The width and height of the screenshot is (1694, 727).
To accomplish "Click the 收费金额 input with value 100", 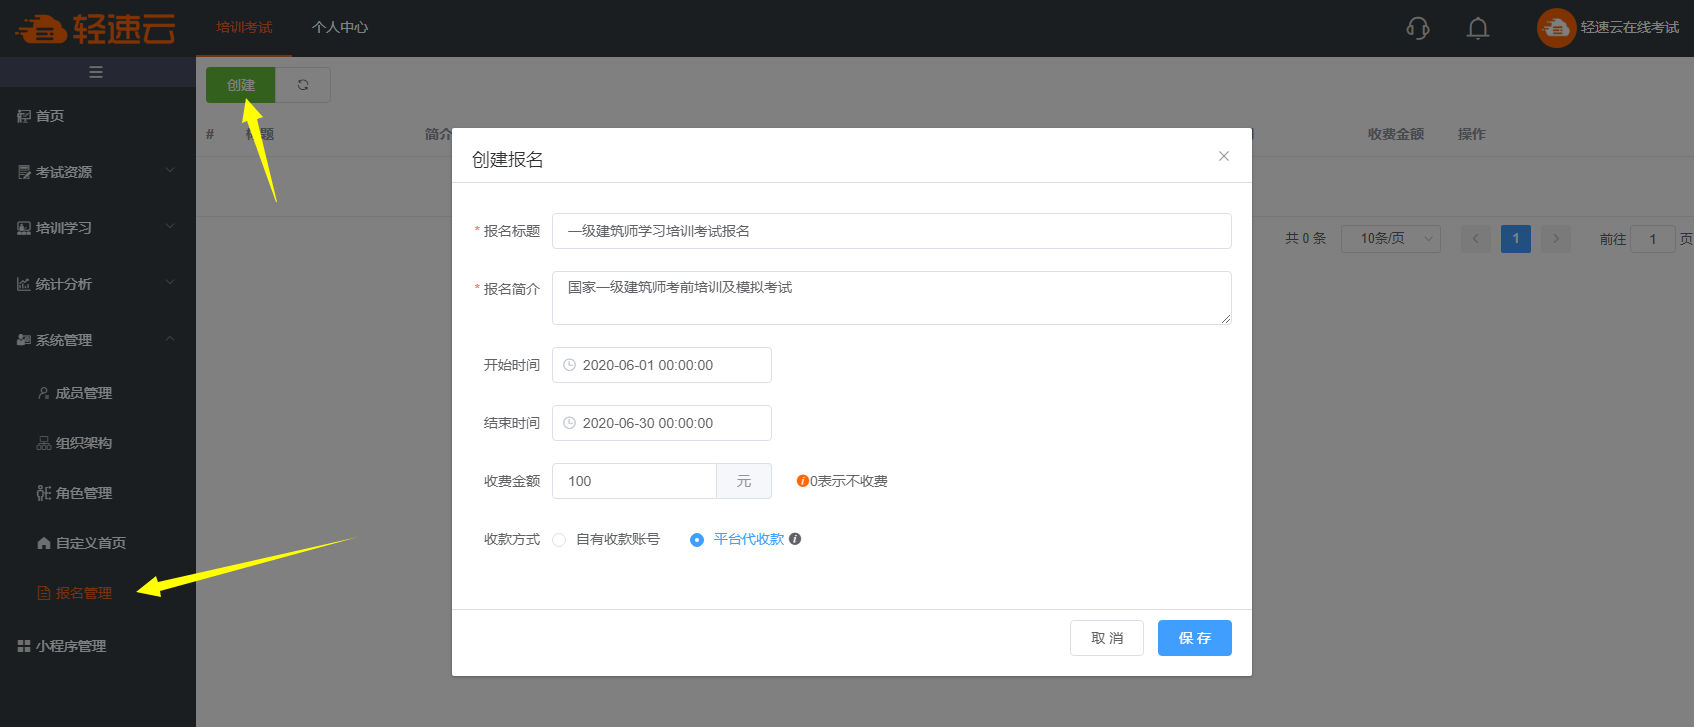I will (634, 481).
